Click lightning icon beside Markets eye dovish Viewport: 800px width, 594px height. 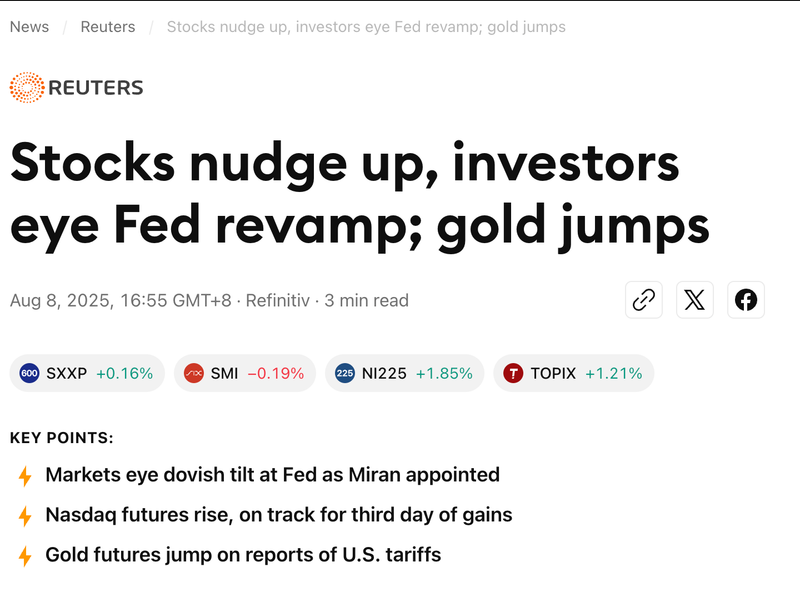[25, 476]
